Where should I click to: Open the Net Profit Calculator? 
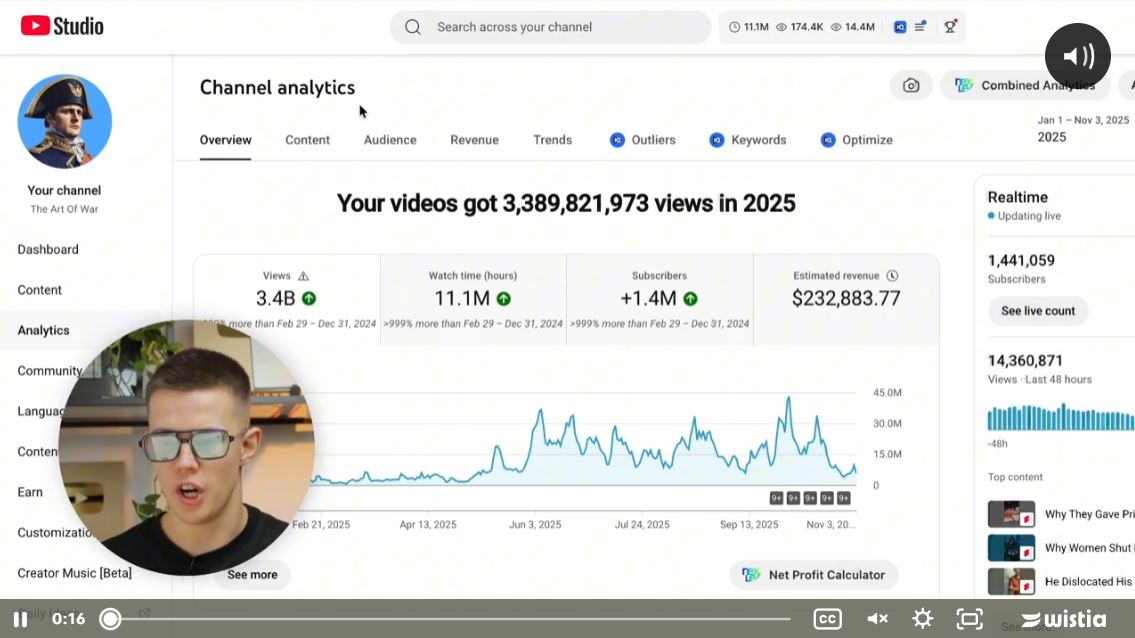[813, 575]
